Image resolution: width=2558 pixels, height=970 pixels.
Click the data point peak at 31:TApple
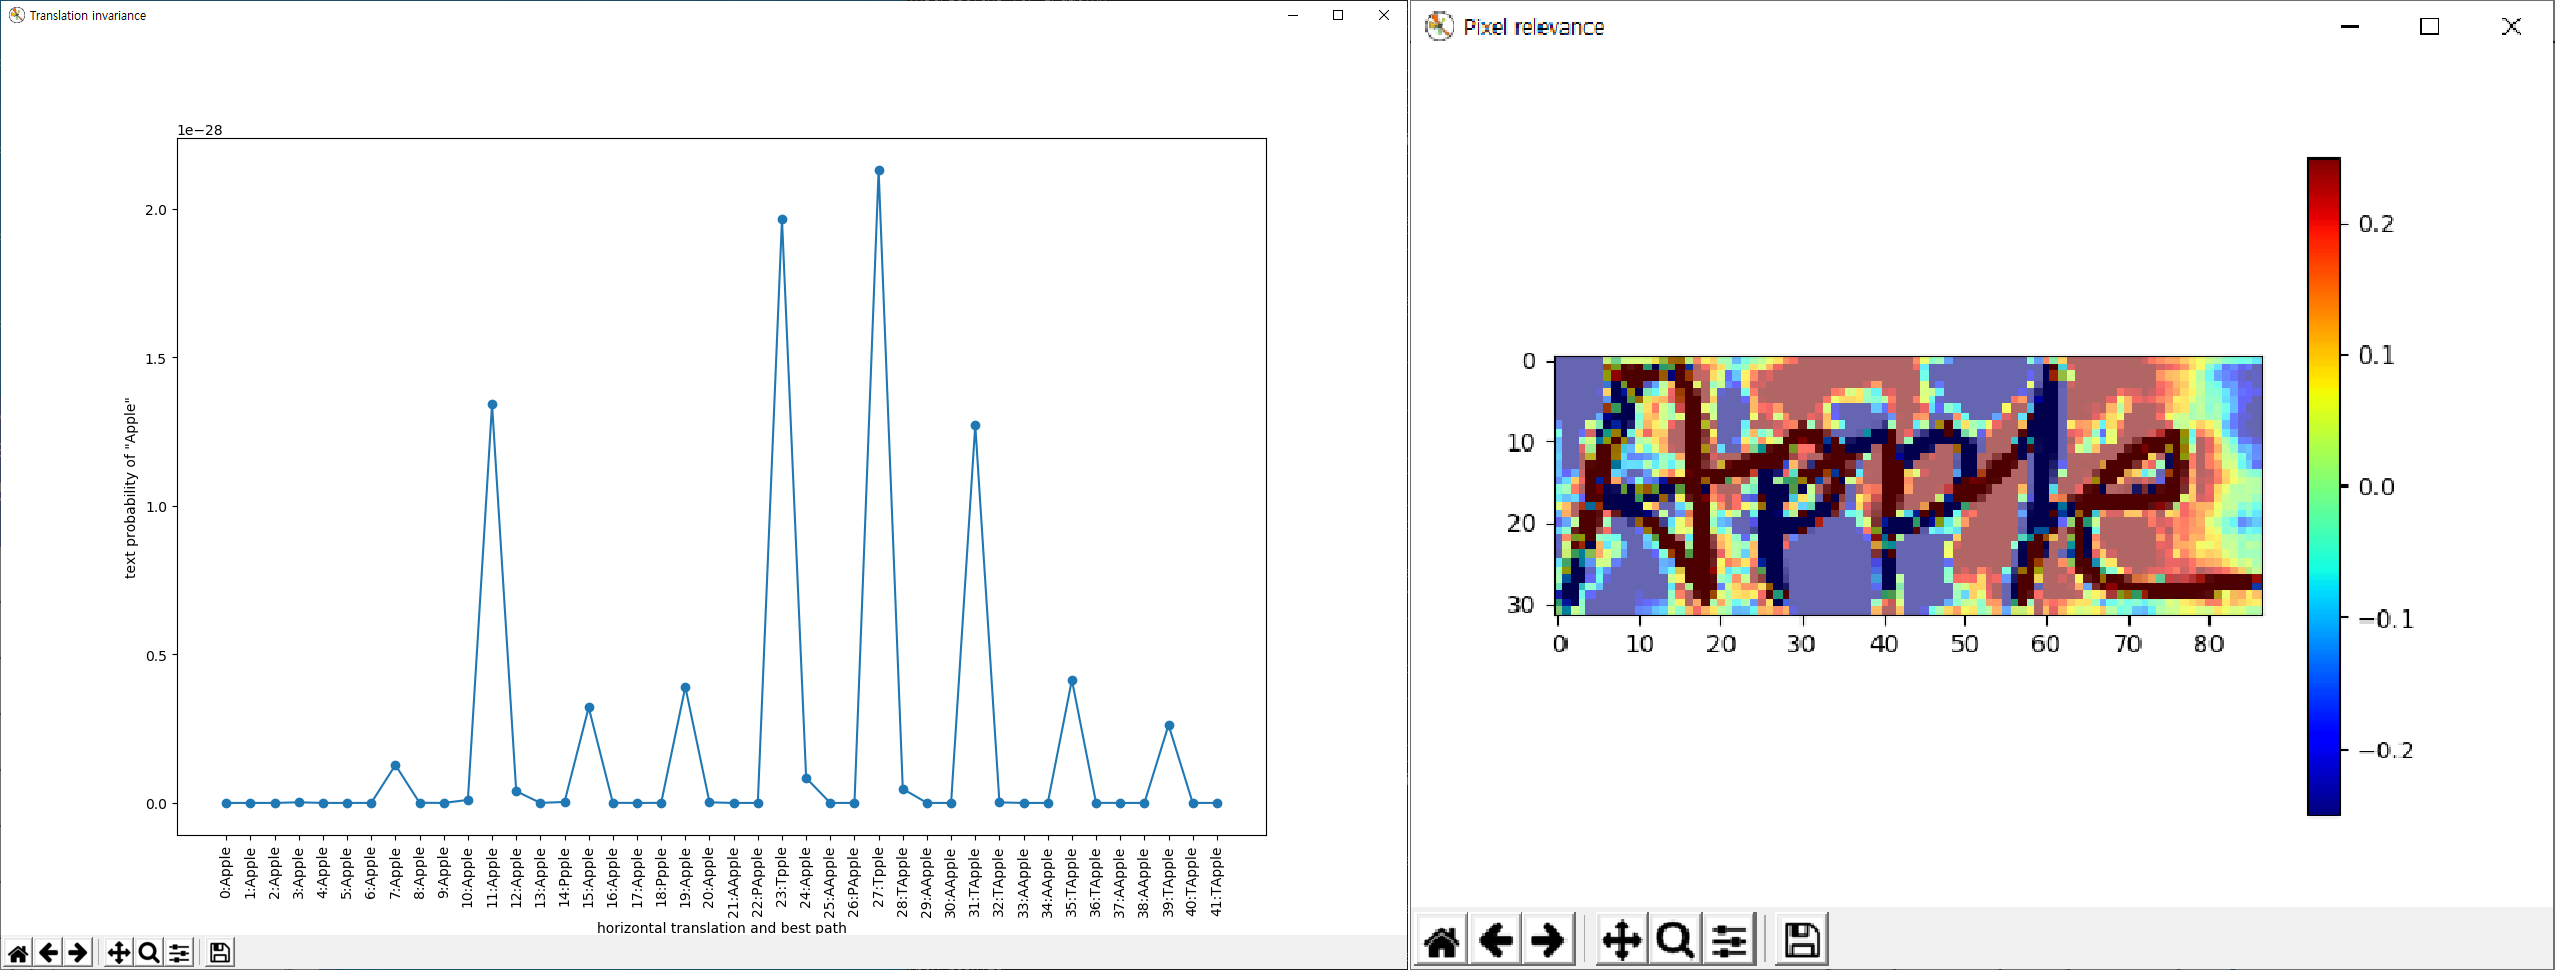tap(975, 425)
